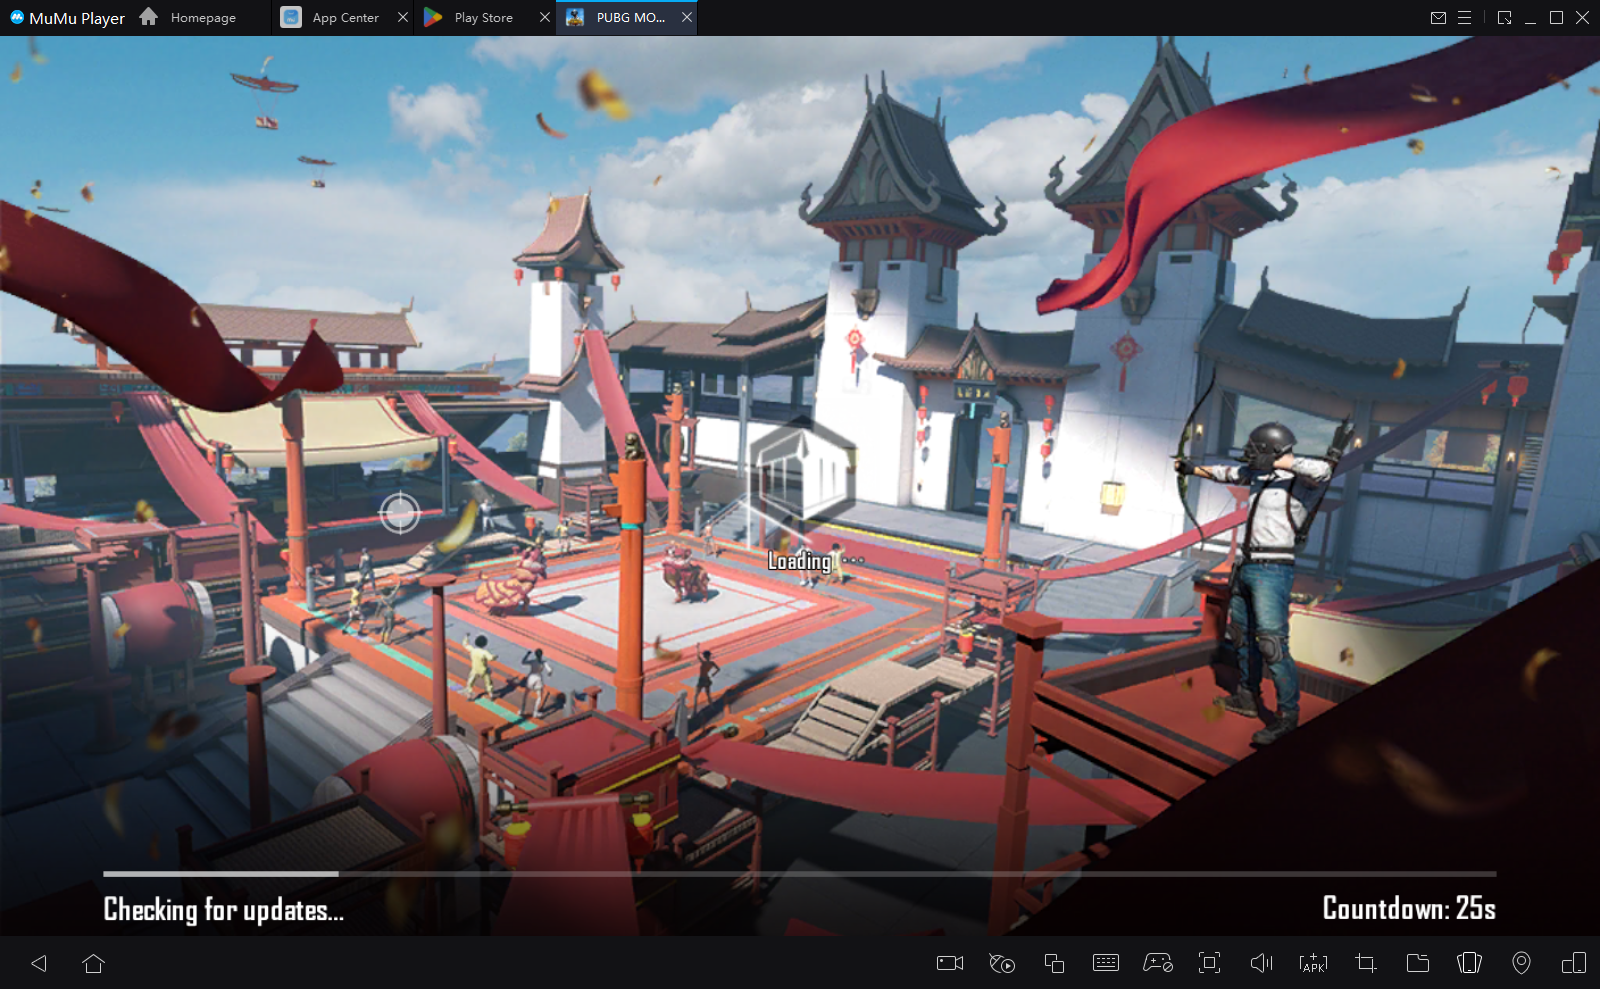Close the Play Store tab
Viewport: 1600px width, 989px height.
[x=545, y=18]
